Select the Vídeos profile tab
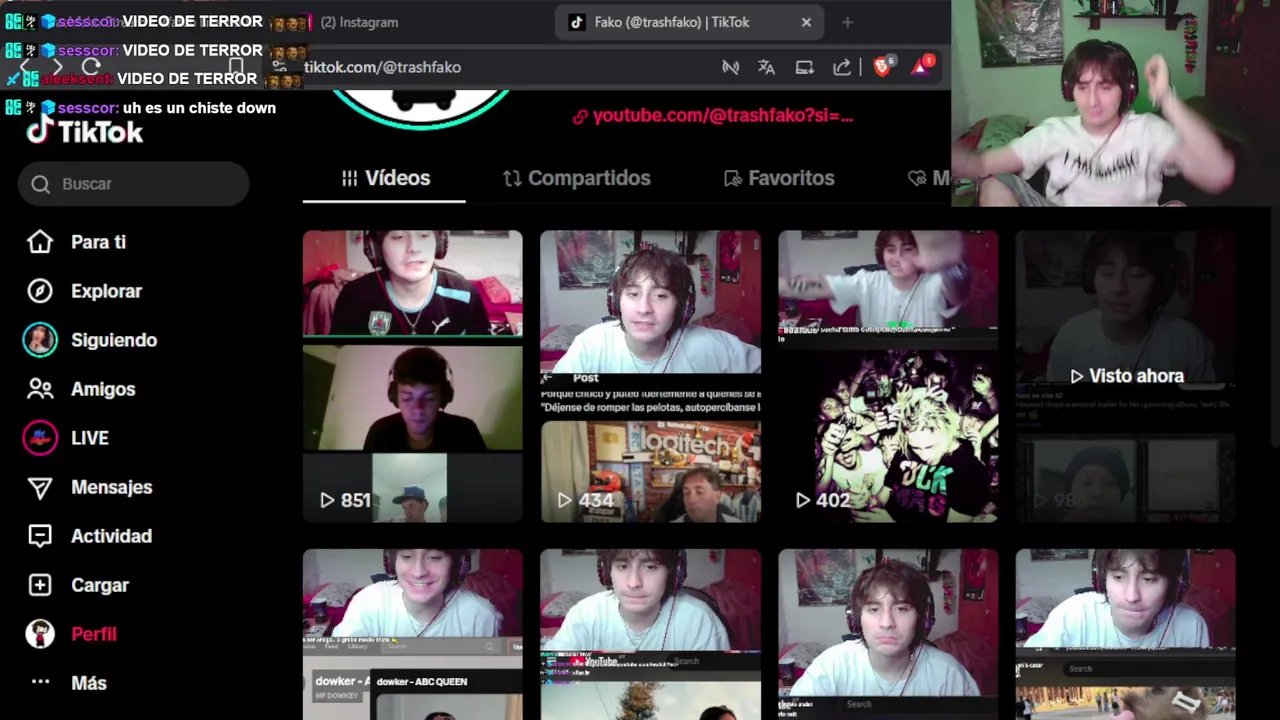The image size is (1280, 720). point(385,178)
